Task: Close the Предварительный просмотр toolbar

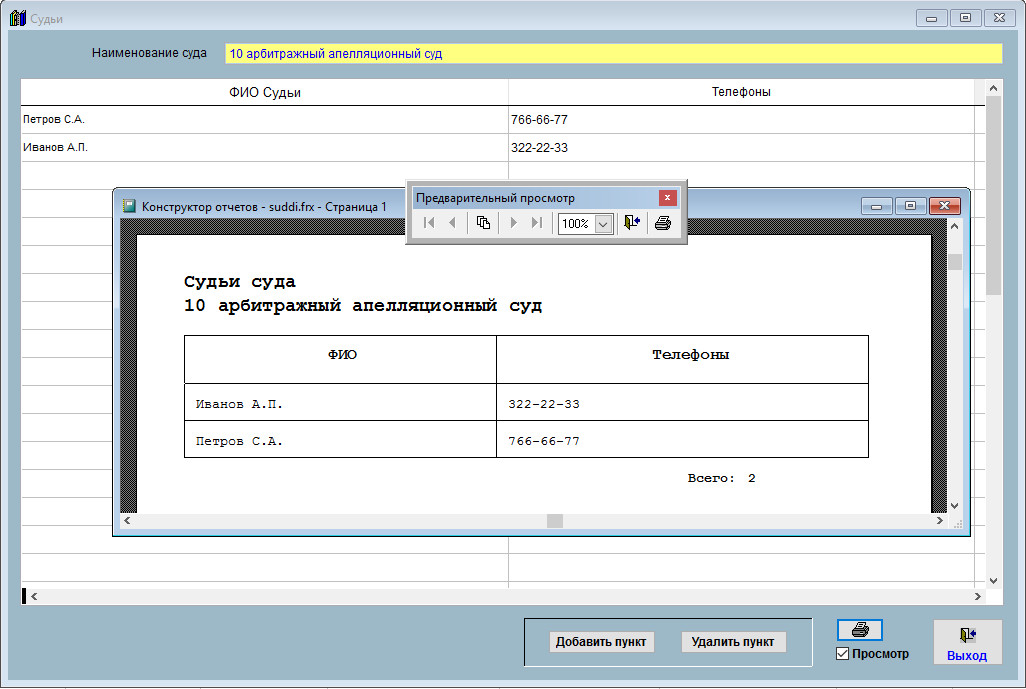Action: pyautogui.click(x=667, y=198)
